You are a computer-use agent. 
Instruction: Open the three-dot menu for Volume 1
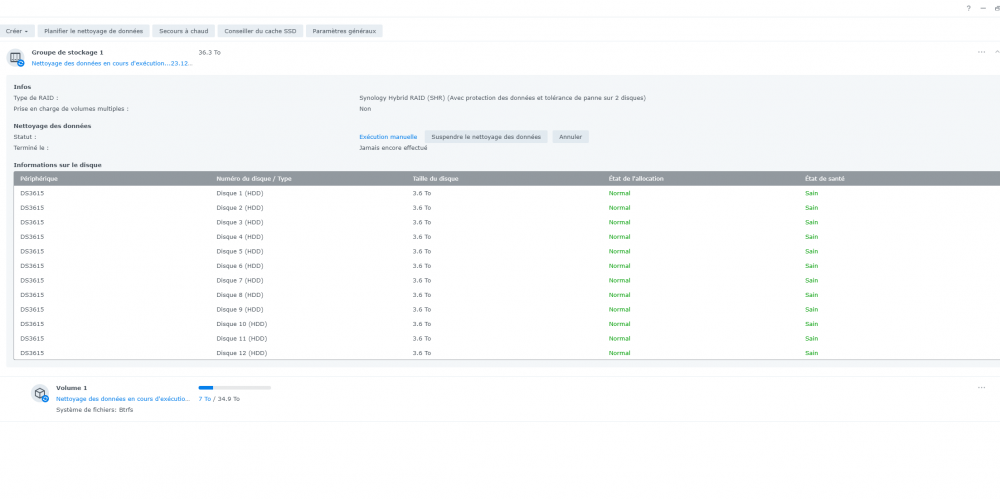tap(981, 387)
